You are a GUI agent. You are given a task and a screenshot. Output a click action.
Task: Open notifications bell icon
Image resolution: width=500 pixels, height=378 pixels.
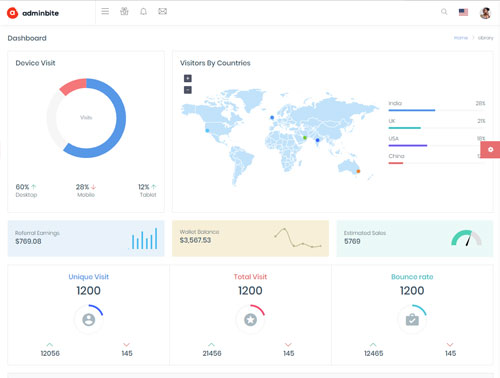click(143, 12)
